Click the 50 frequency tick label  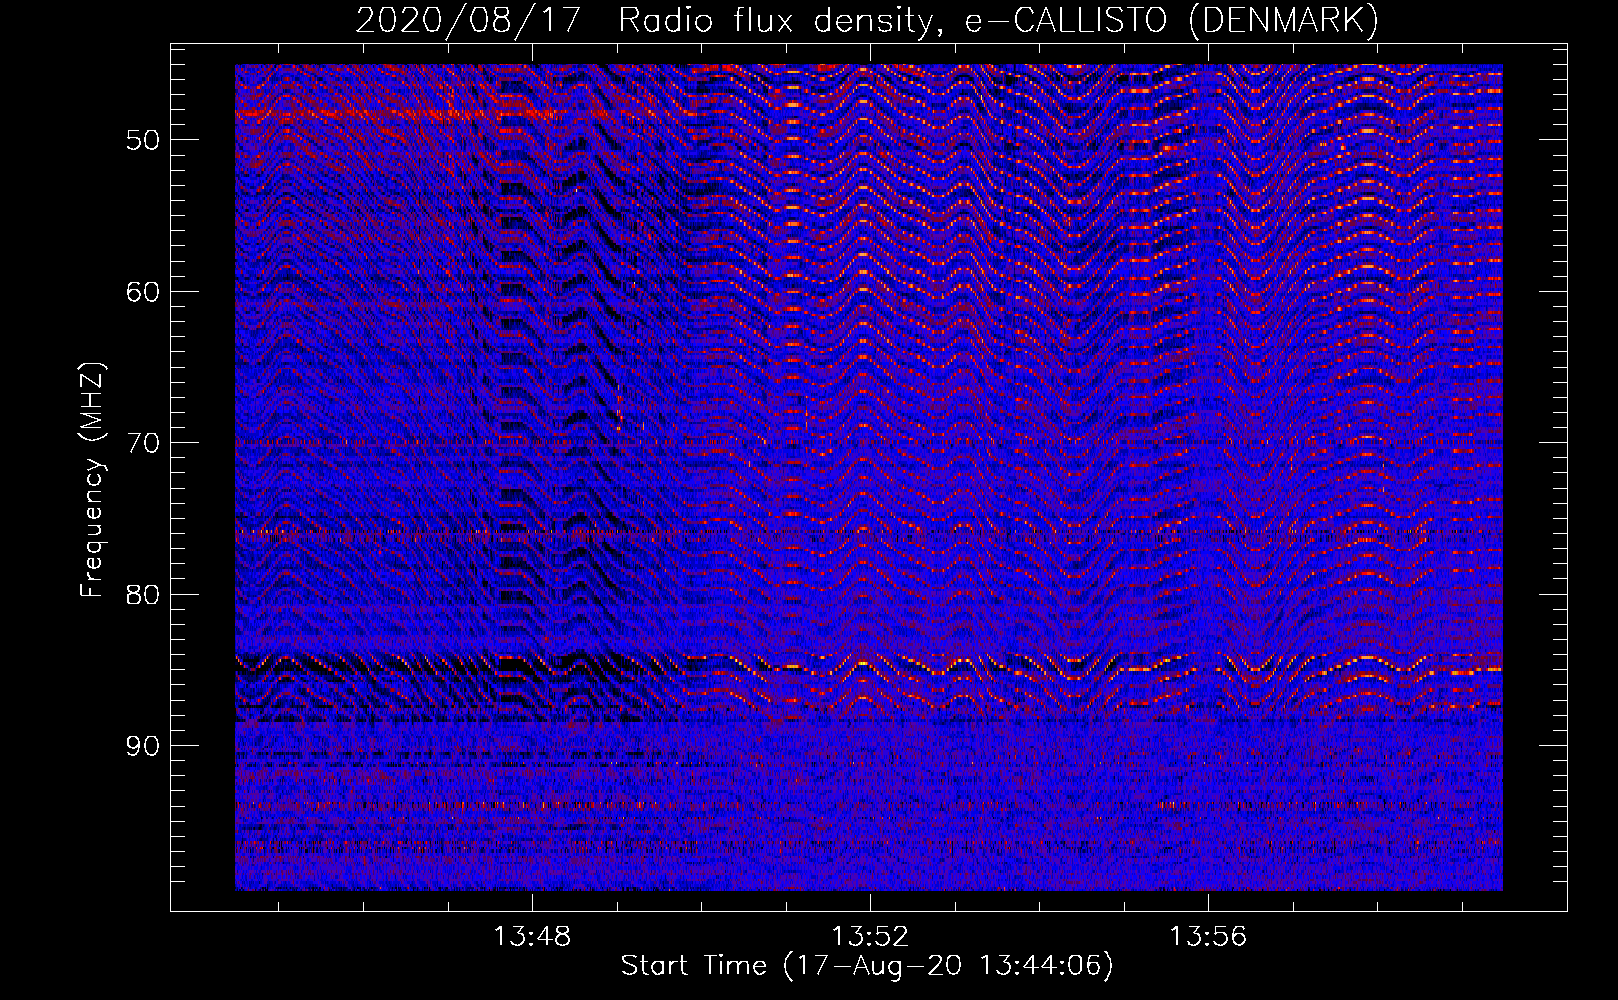tap(143, 140)
